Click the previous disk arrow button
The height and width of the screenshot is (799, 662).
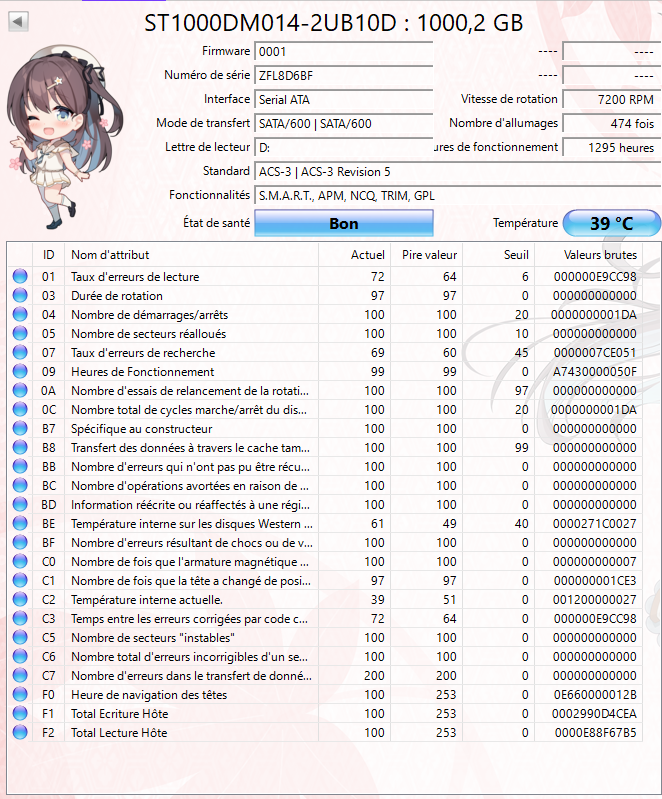[x=19, y=22]
